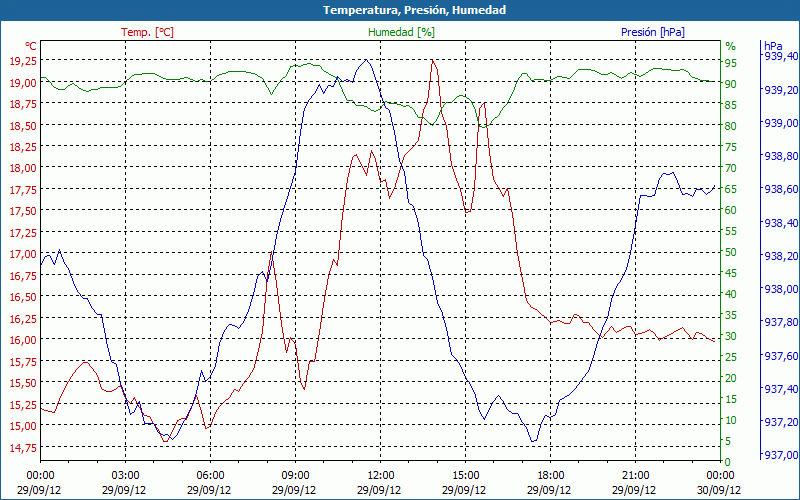Click temperature axis value 17,25
The image size is (800, 500).
click(x=23, y=232)
